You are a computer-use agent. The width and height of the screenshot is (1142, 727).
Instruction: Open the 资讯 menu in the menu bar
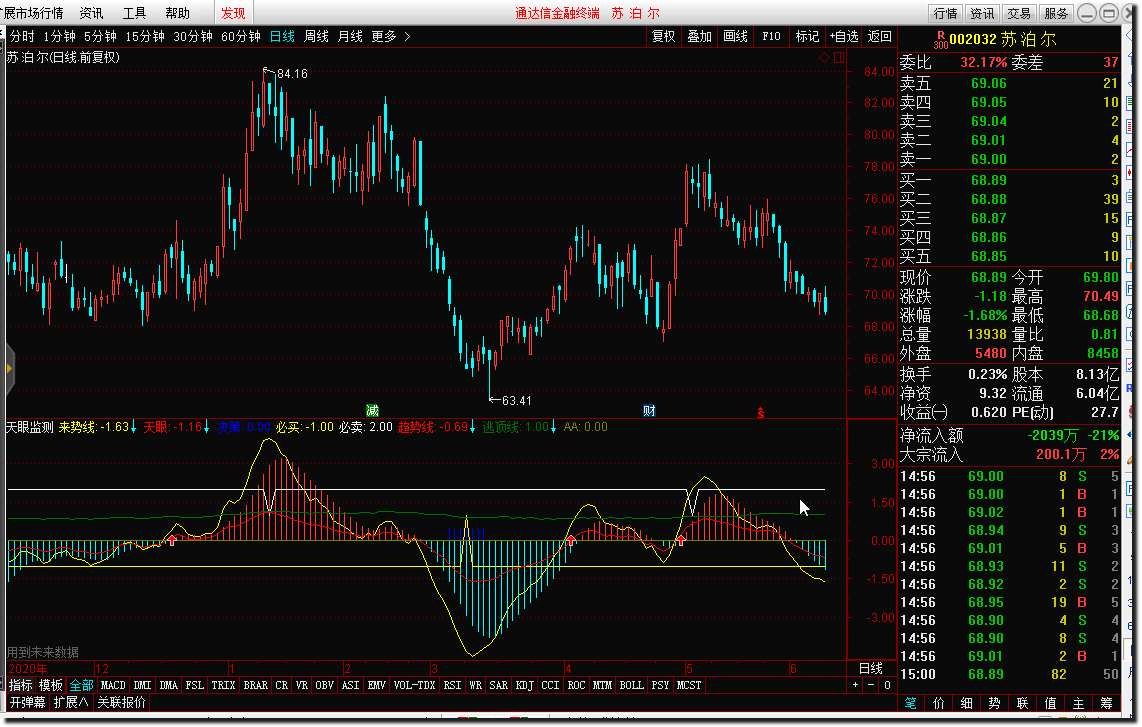pos(91,13)
